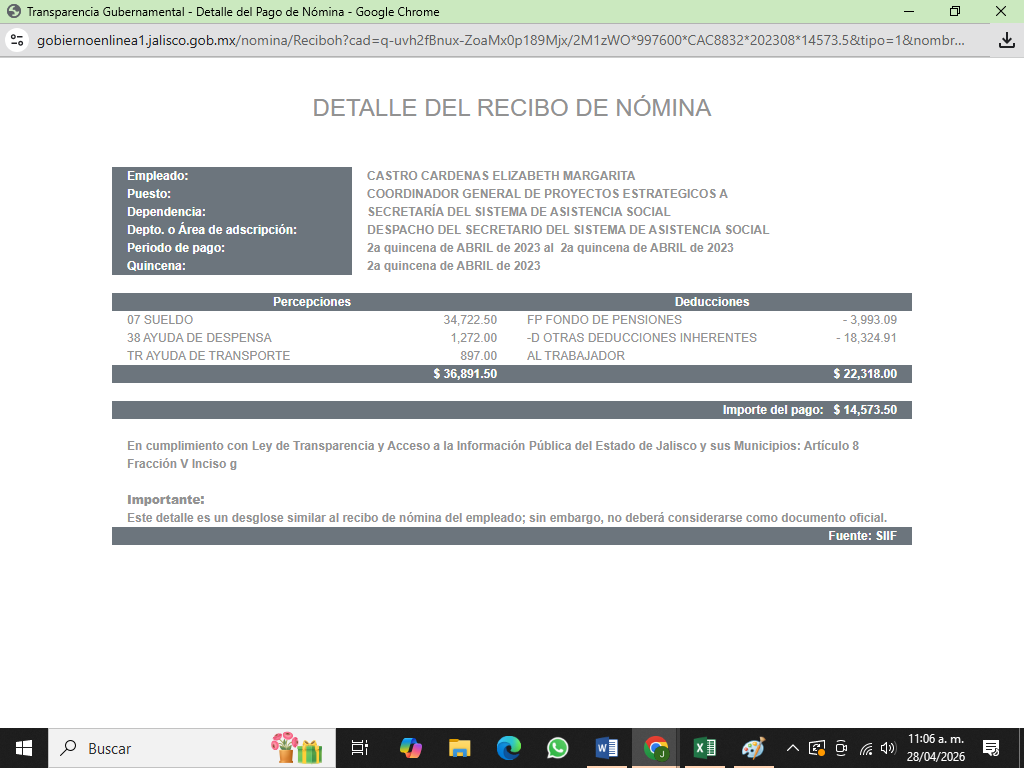Click the Puesto: label

click(149, 194)
